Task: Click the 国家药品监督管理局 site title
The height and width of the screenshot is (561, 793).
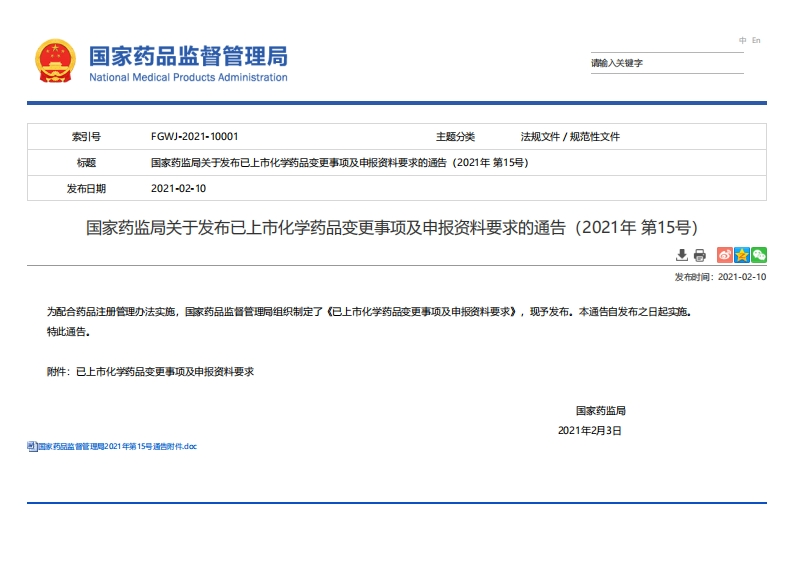Action: [188, 55]
